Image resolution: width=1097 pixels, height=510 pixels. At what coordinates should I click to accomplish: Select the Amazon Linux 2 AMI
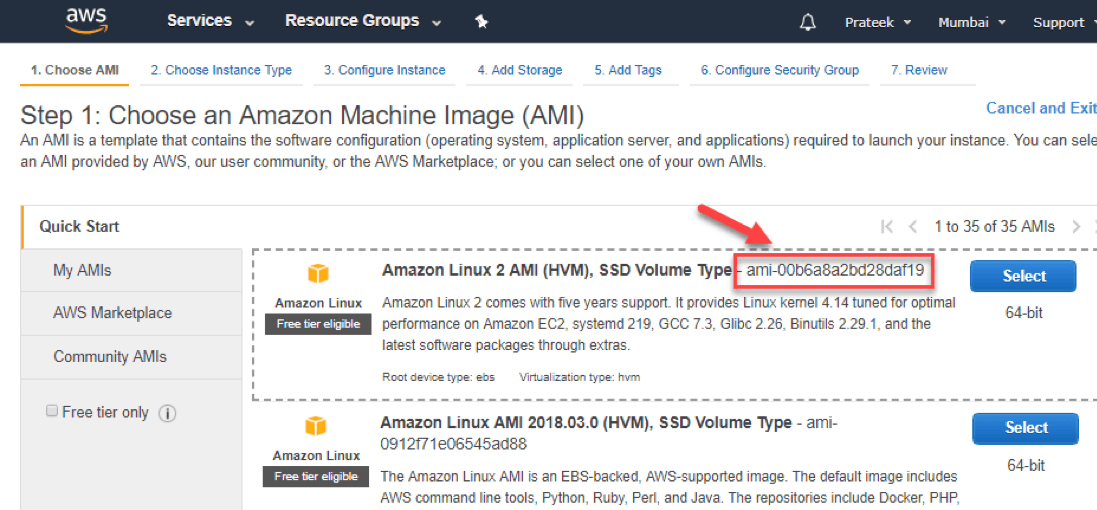pos(1022,276)
